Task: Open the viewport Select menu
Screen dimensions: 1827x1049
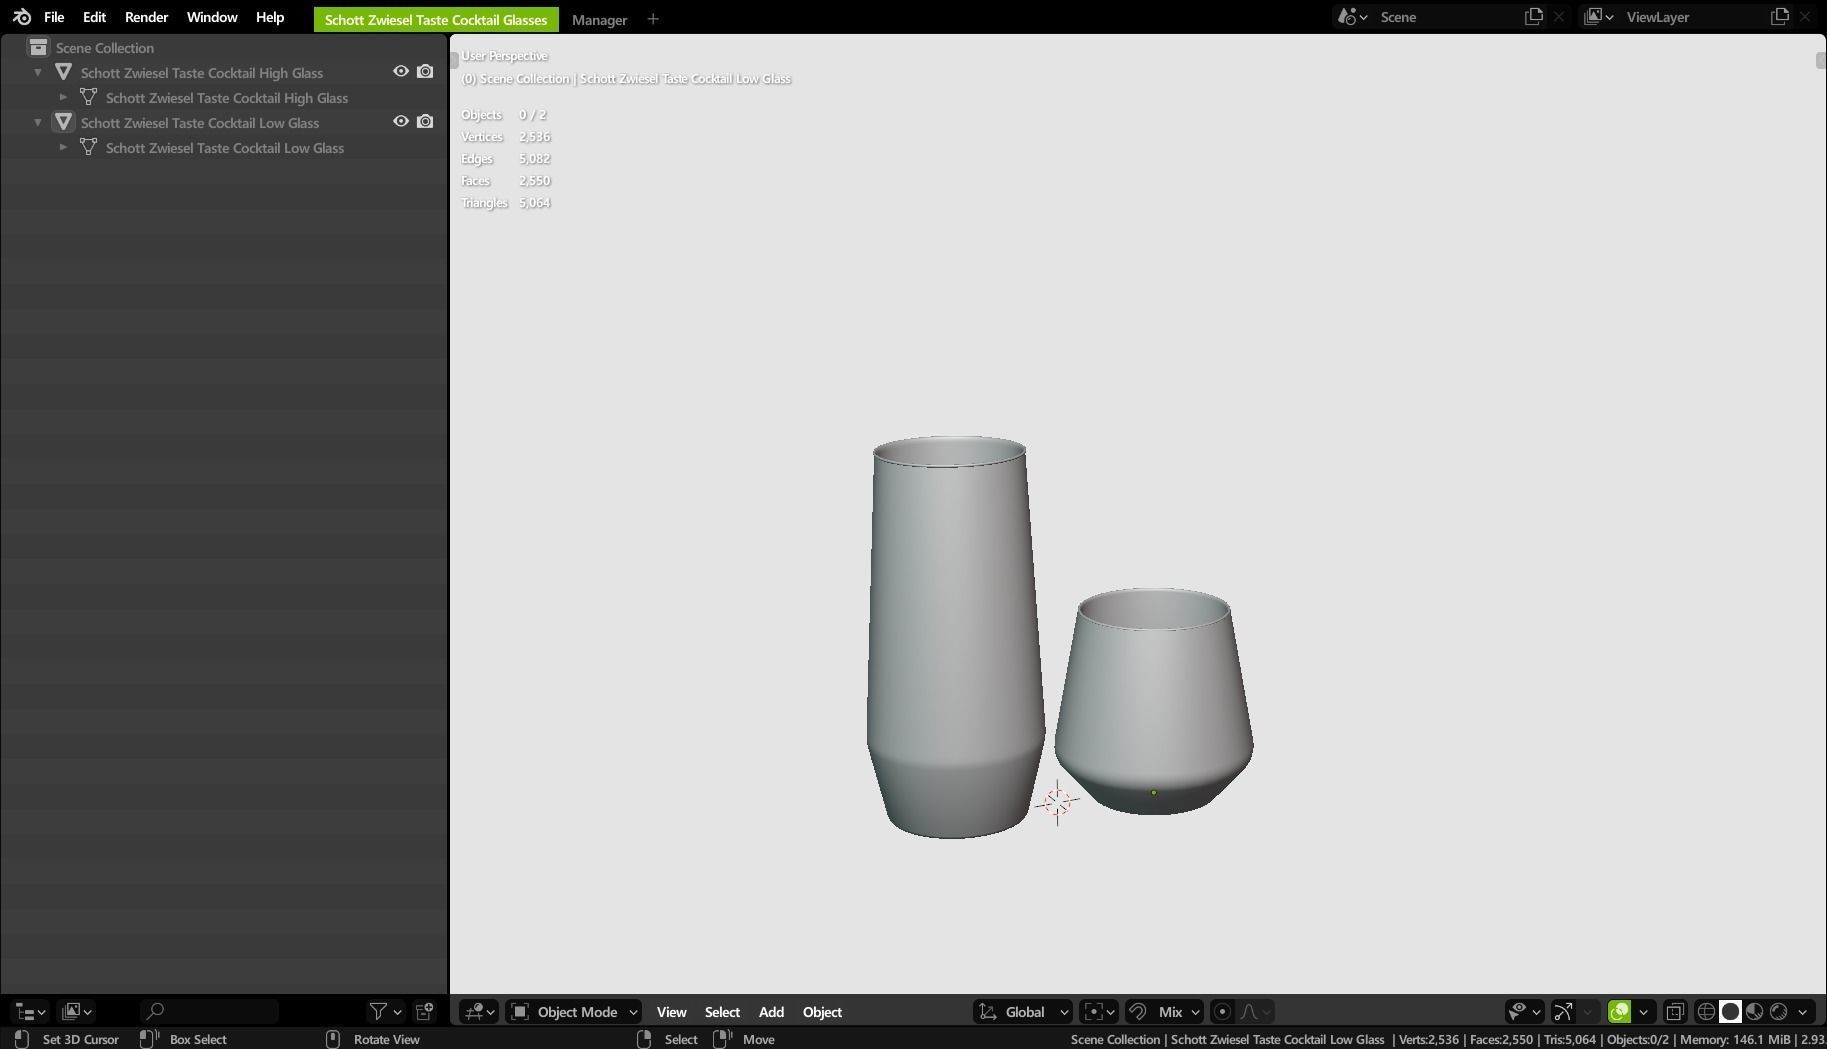Action: (722, 1012)
